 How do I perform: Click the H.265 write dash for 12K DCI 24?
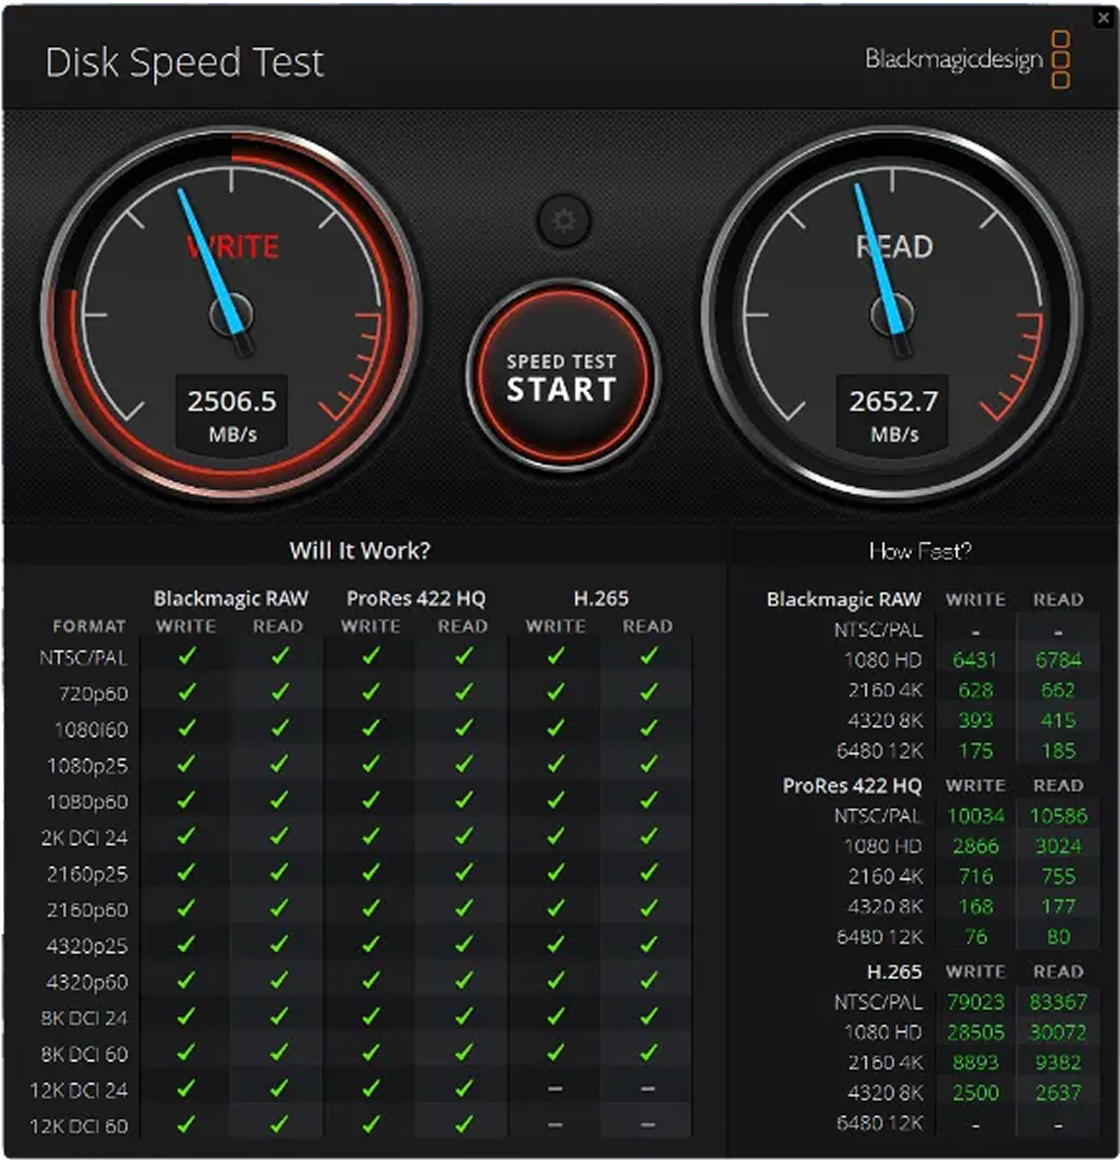555,1089
